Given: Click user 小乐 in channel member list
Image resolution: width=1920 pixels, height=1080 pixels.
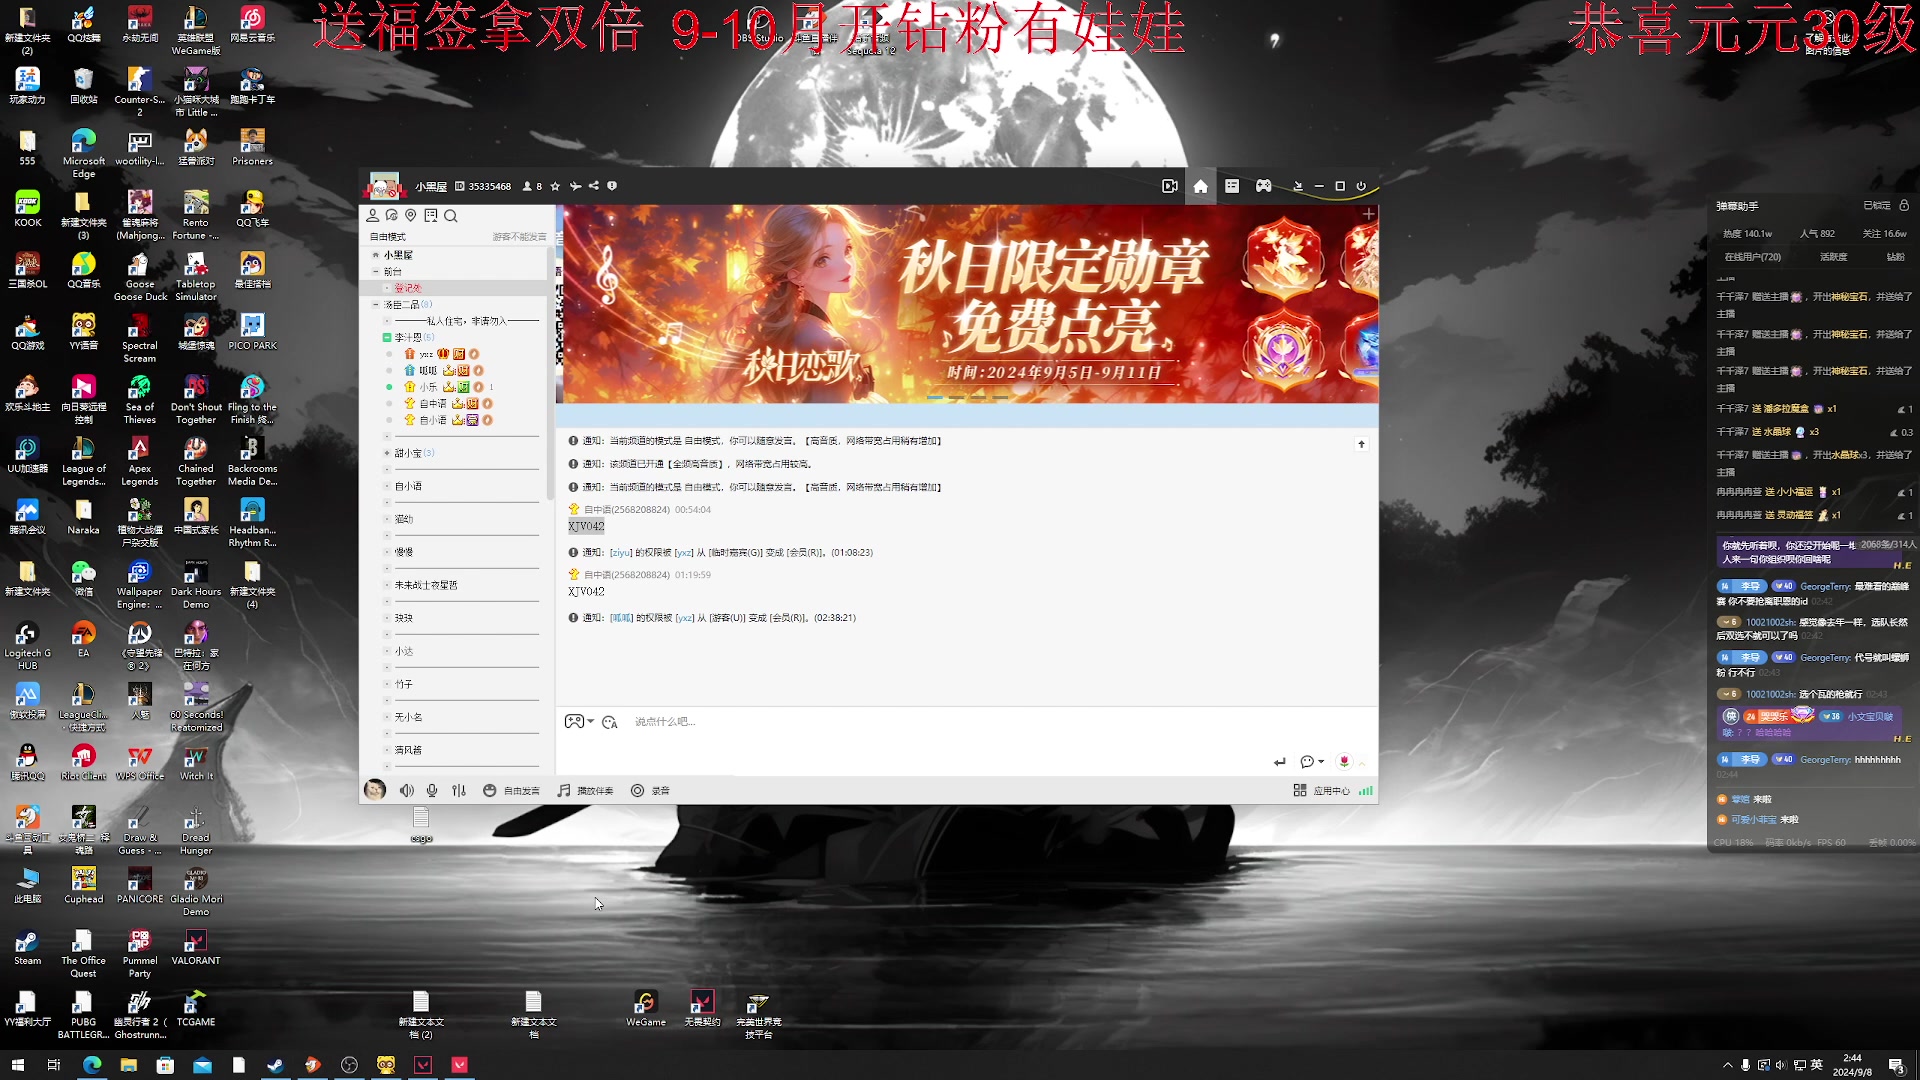Looking at the screenshot, I should pos(428,387).
